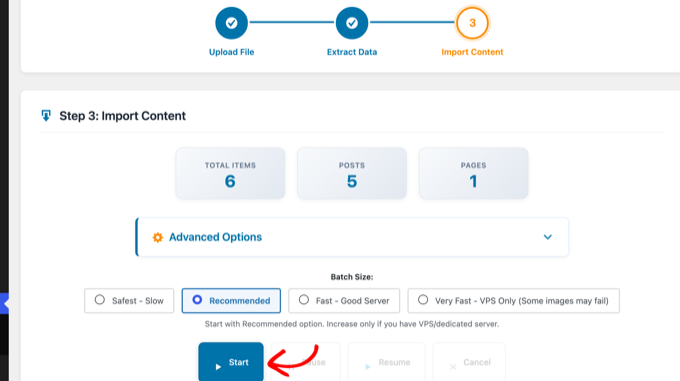Screen dimensions: 680x381
Task: Choose the Fast - Good Server option
Action: pyautogui.click(x=344, y=301)
